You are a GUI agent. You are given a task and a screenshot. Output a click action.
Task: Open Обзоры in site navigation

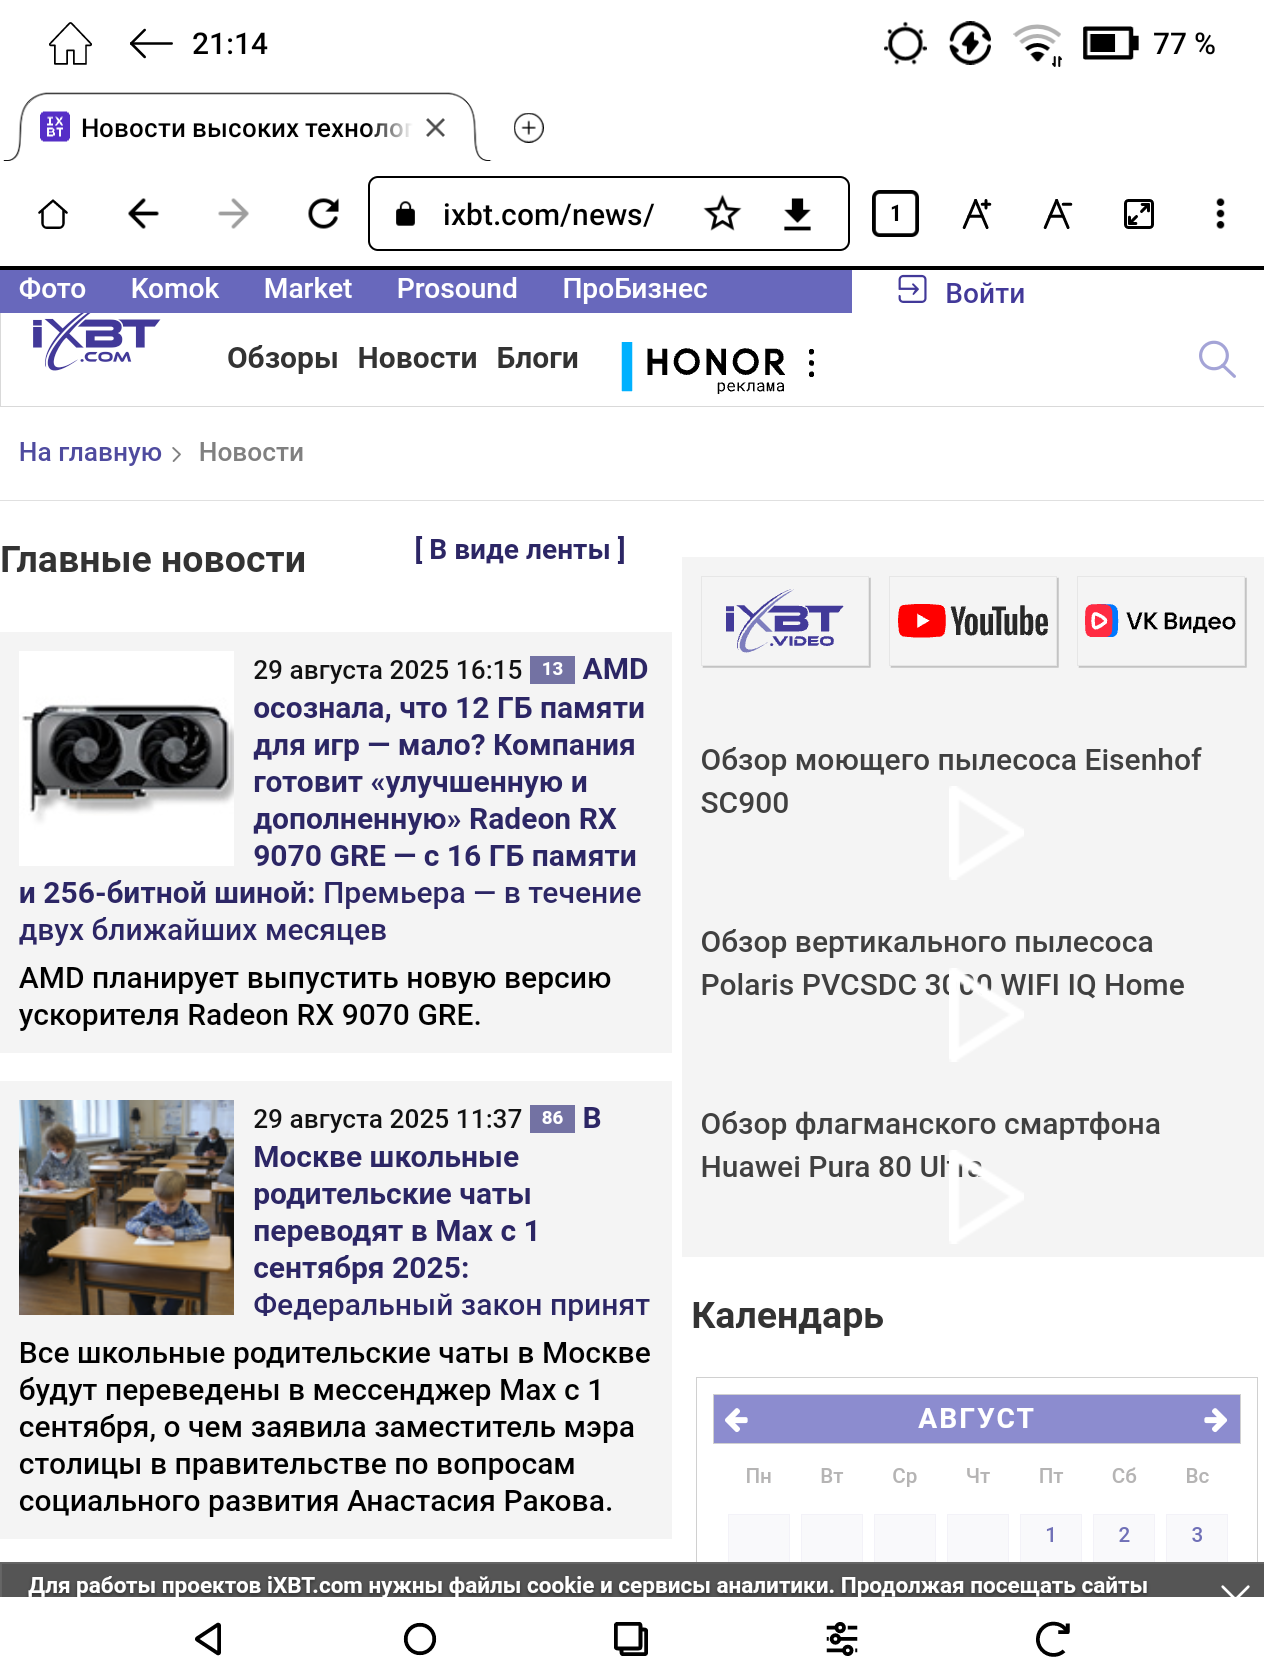282,358
